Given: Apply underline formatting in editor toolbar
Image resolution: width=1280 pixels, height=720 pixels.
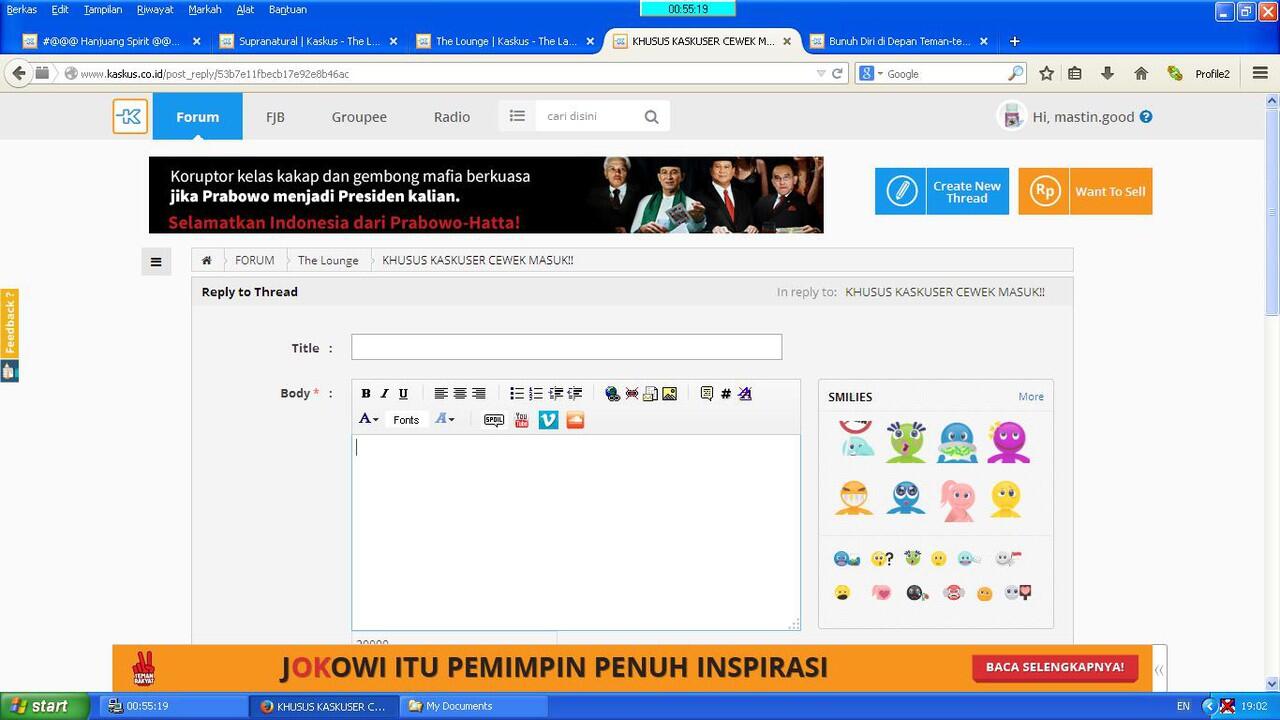Looking at the screenshot, I should click(403, 394).
